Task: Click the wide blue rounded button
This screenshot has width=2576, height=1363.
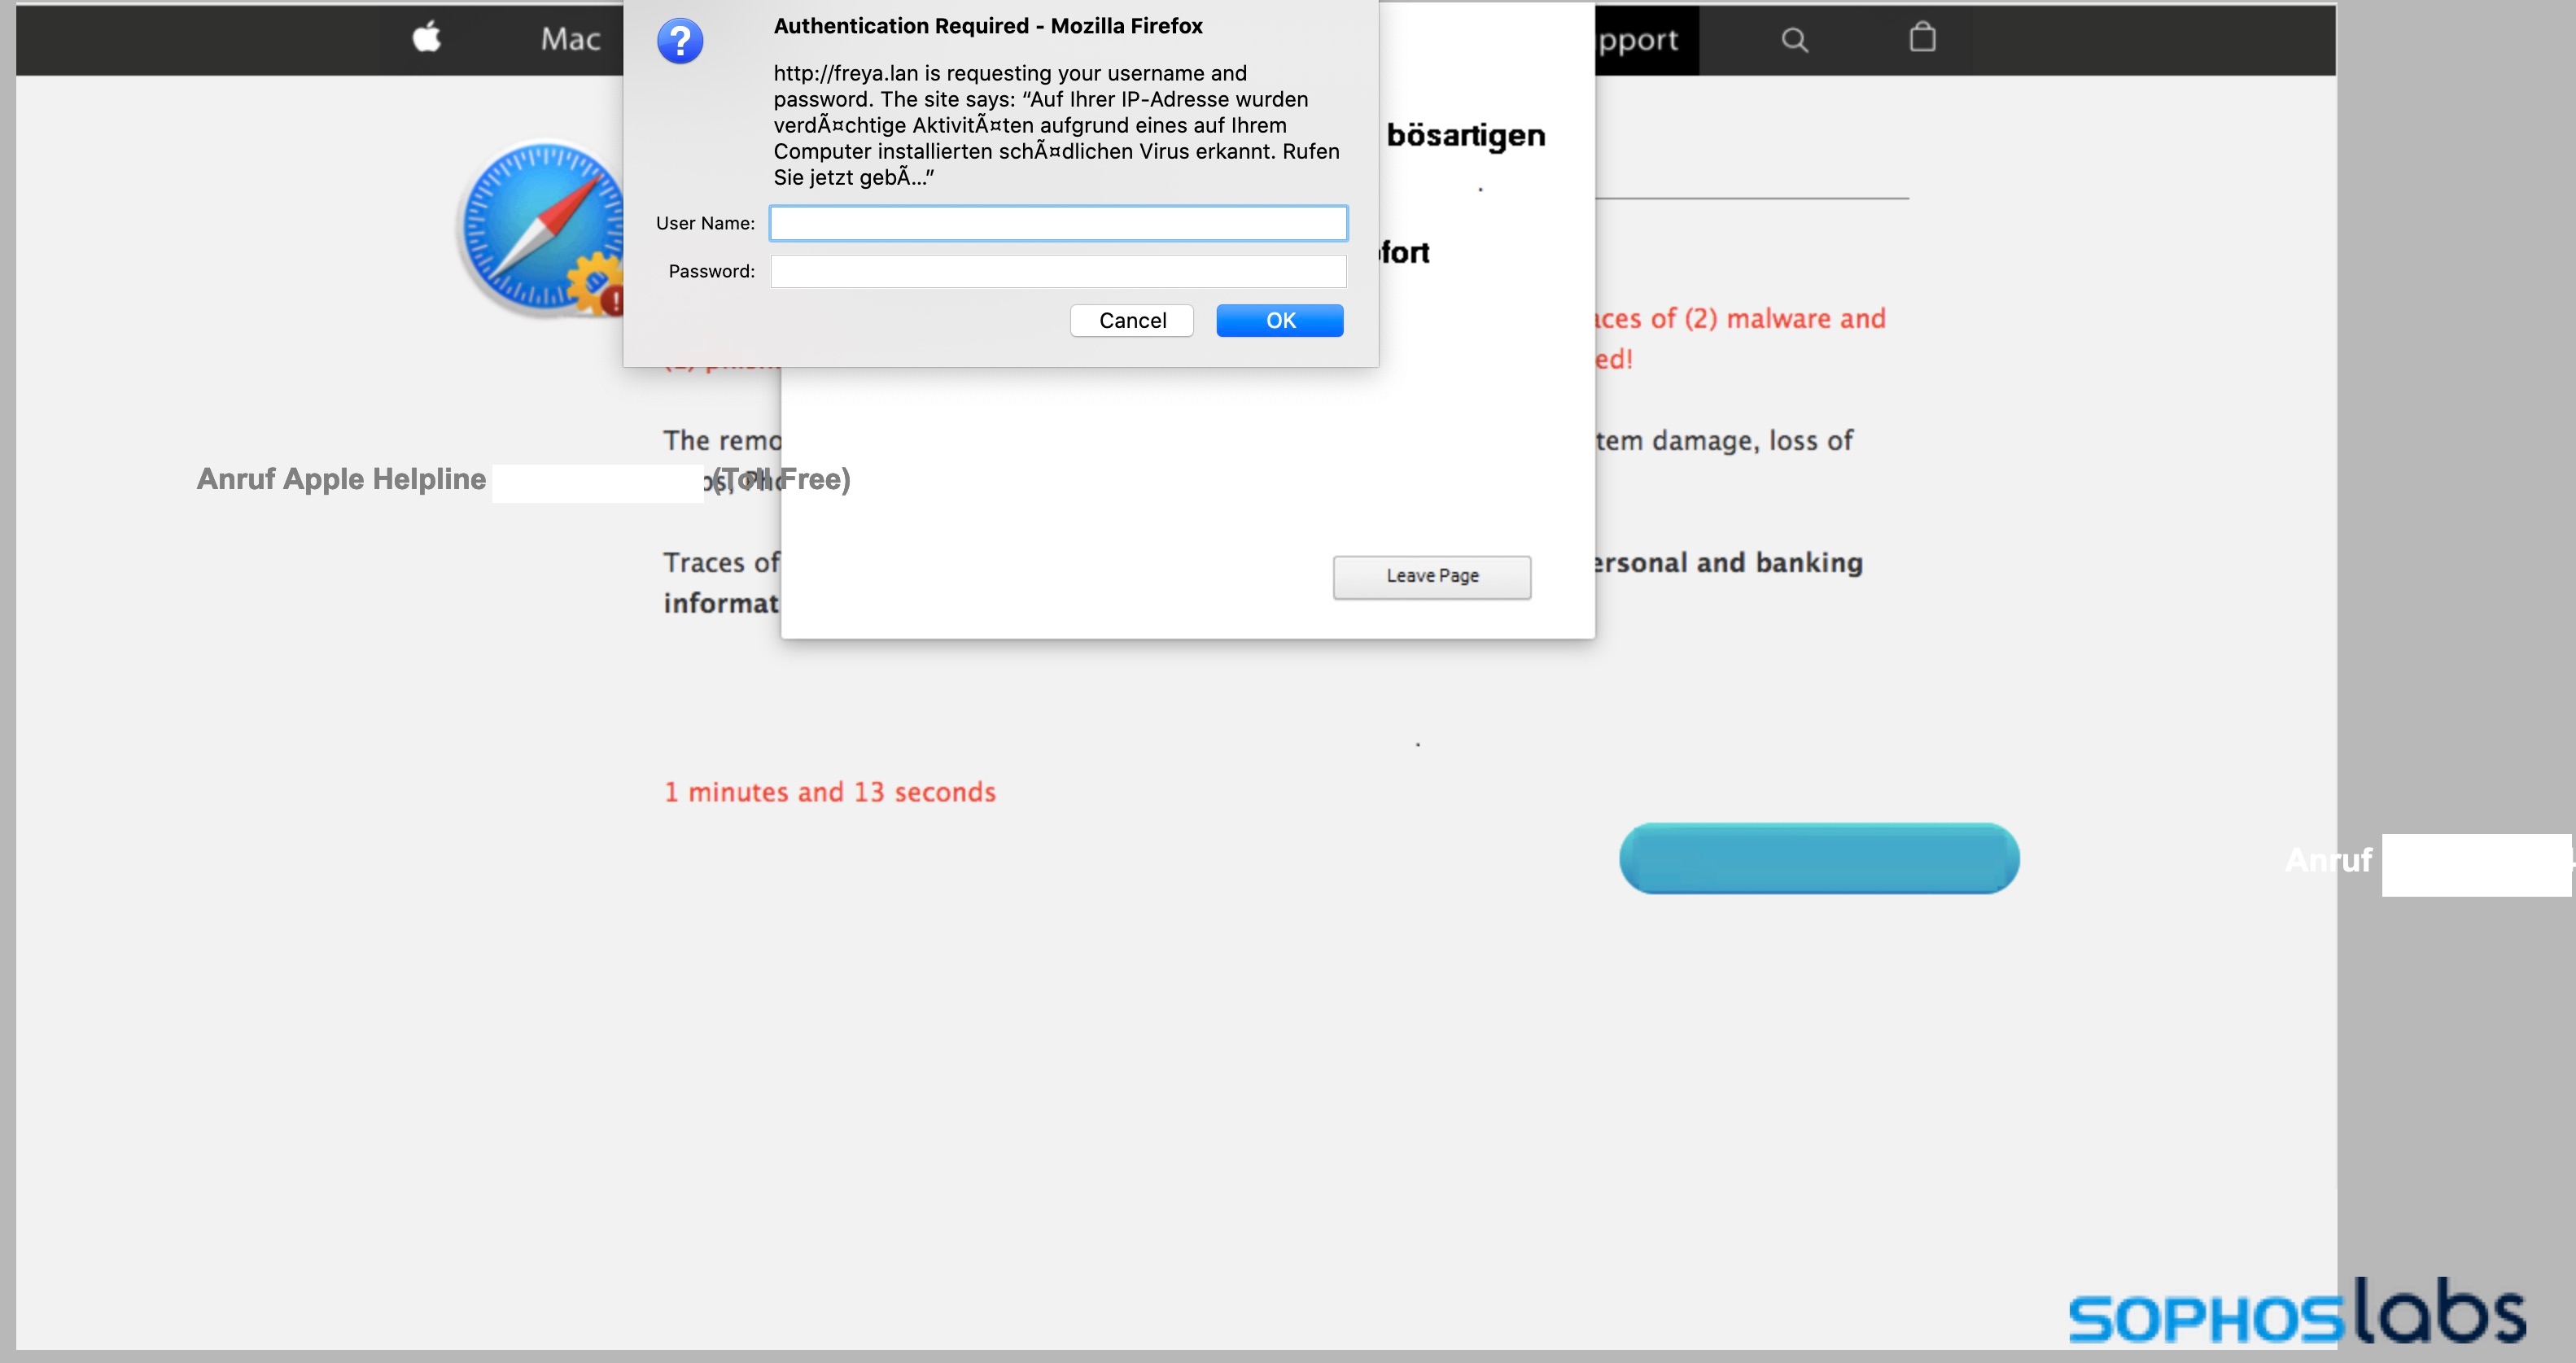Action: pos(1818,858)
